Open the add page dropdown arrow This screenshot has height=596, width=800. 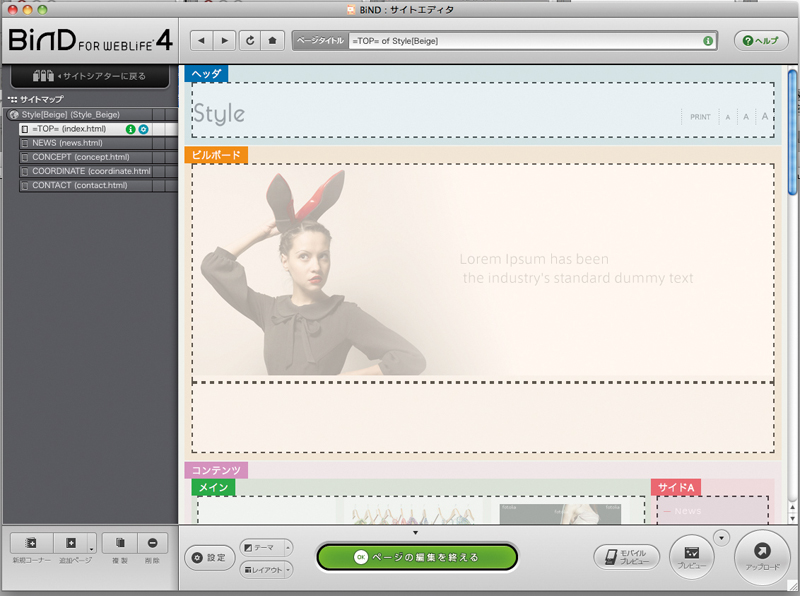point(92,549)
